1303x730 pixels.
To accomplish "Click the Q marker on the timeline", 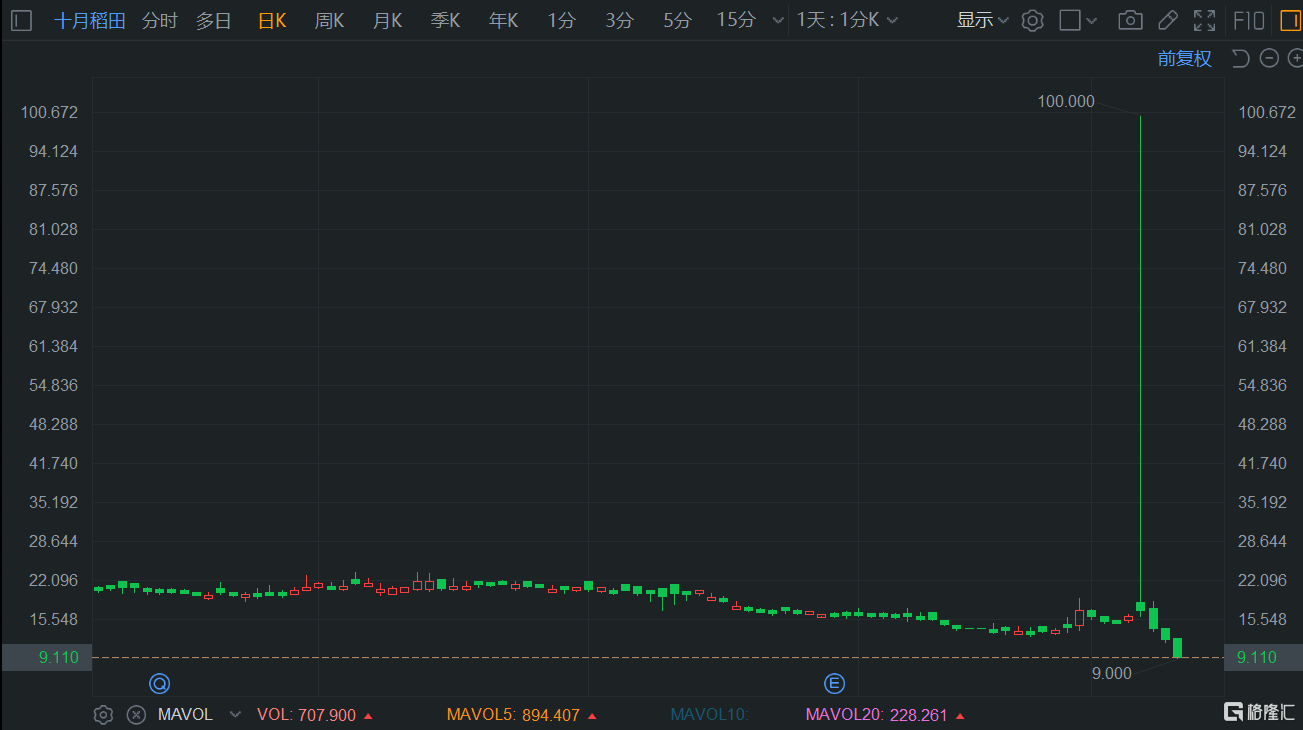I will pyautogui.click(x=159, y=684).
